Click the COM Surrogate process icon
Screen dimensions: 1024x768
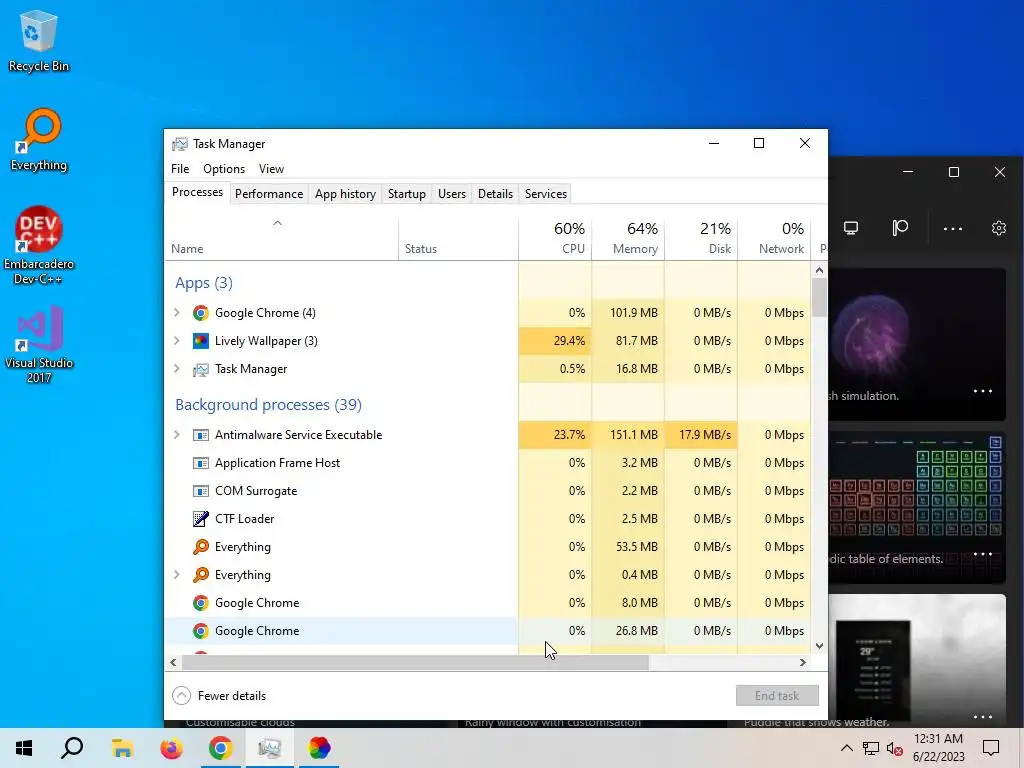(200, 491)
